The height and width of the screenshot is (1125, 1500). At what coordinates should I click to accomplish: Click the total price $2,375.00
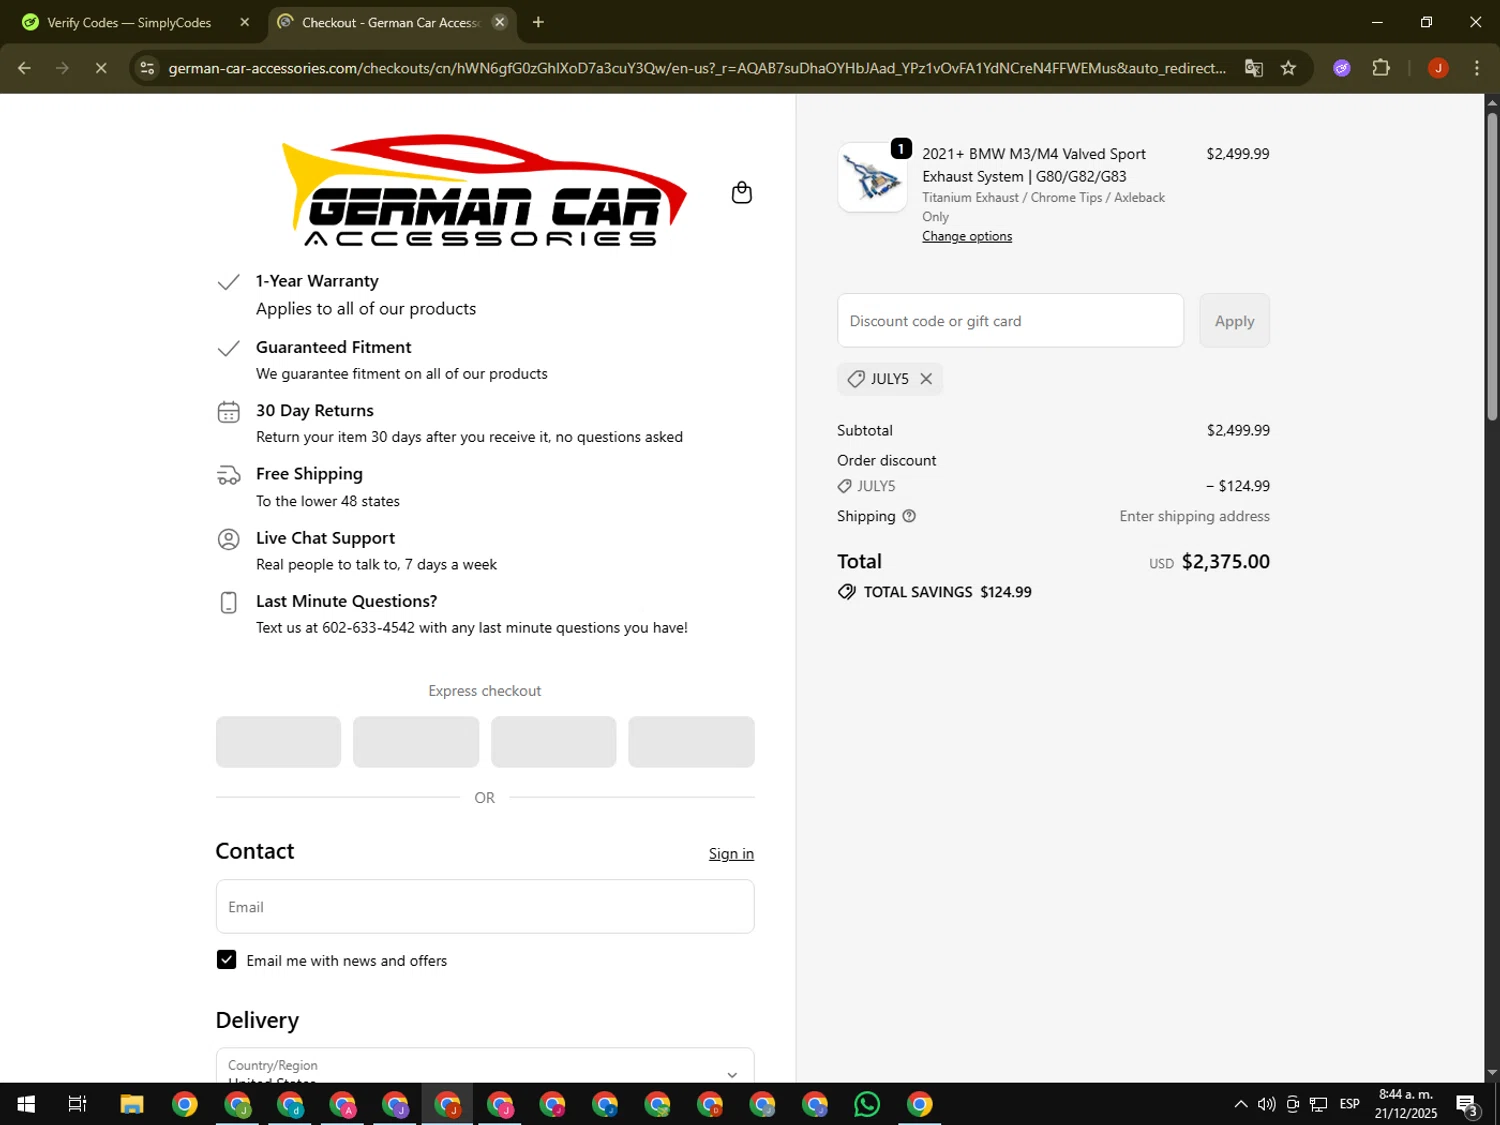[1225, 561]
